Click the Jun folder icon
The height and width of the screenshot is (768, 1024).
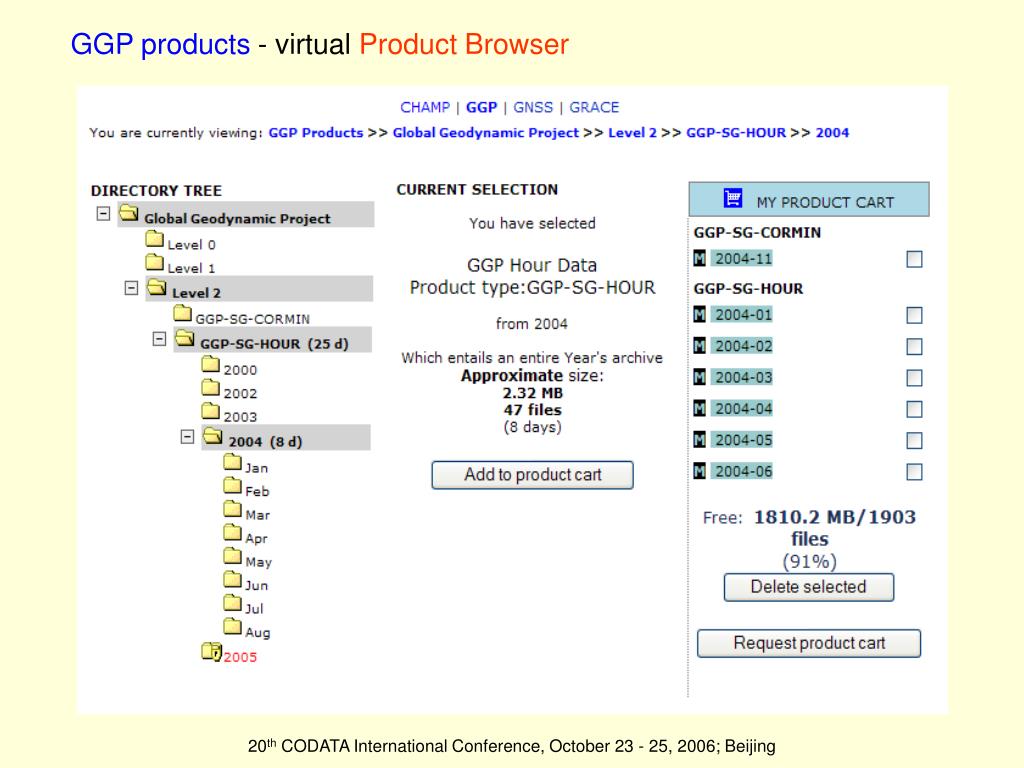tap(232, 579)
